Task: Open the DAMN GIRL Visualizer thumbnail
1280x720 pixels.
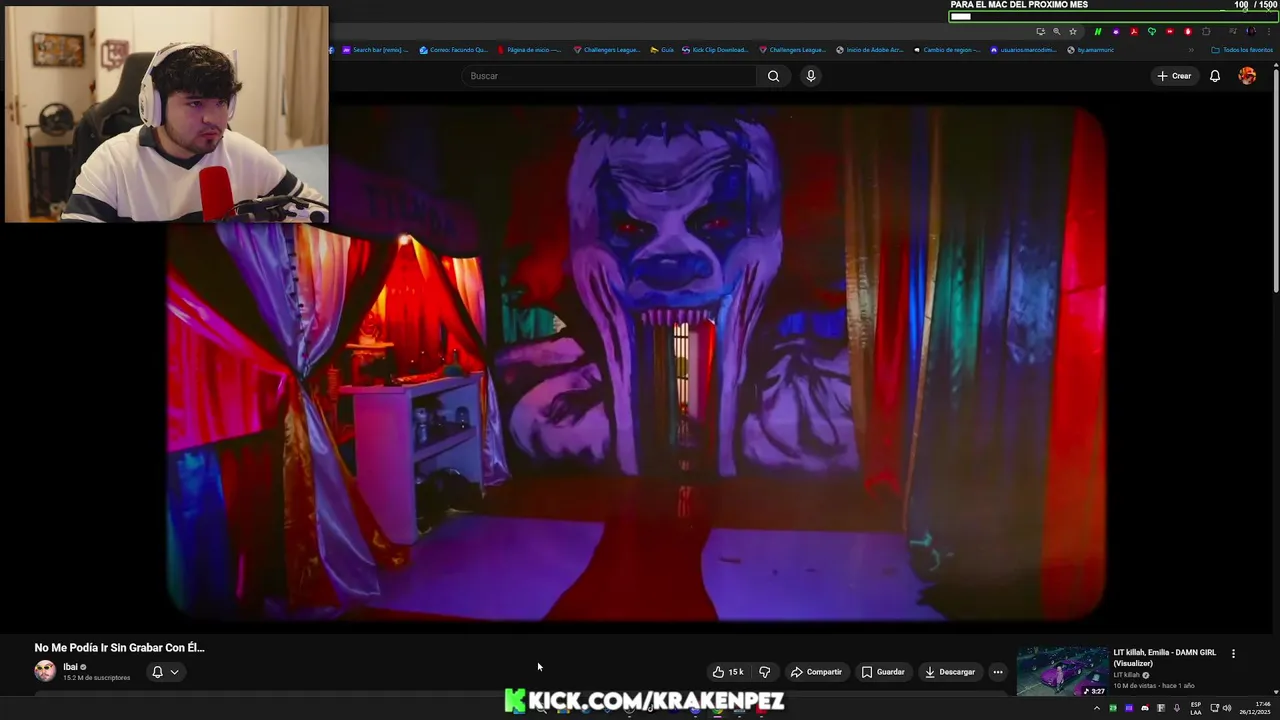Action: click(1062, 671)
